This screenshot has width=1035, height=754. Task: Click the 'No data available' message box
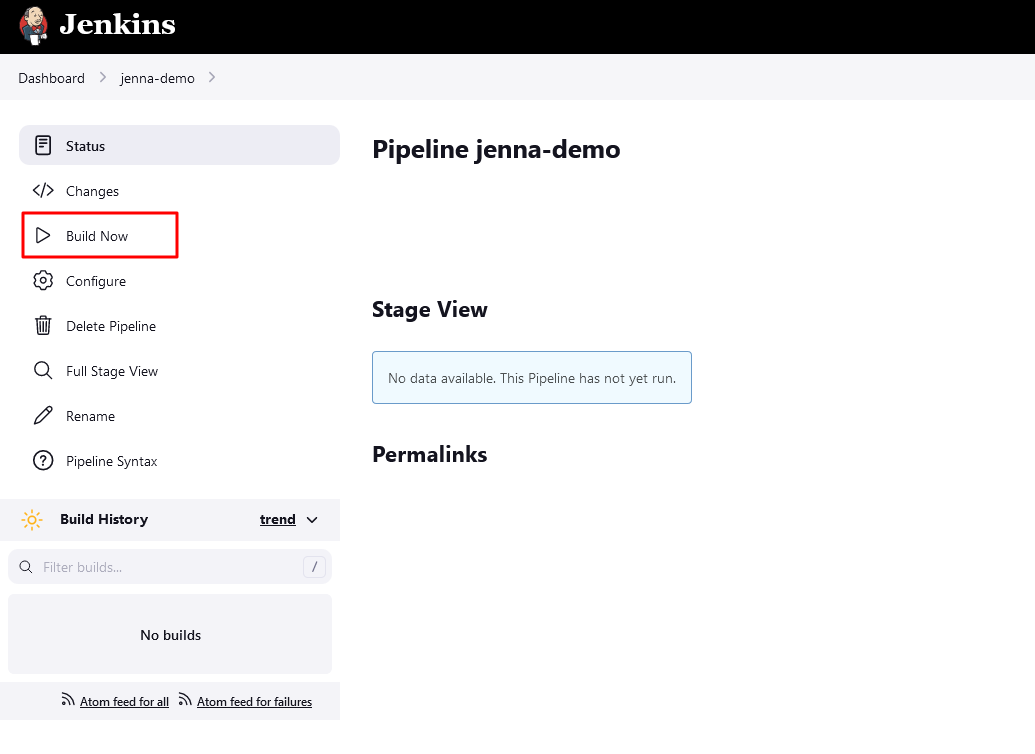tap(532, 378)
